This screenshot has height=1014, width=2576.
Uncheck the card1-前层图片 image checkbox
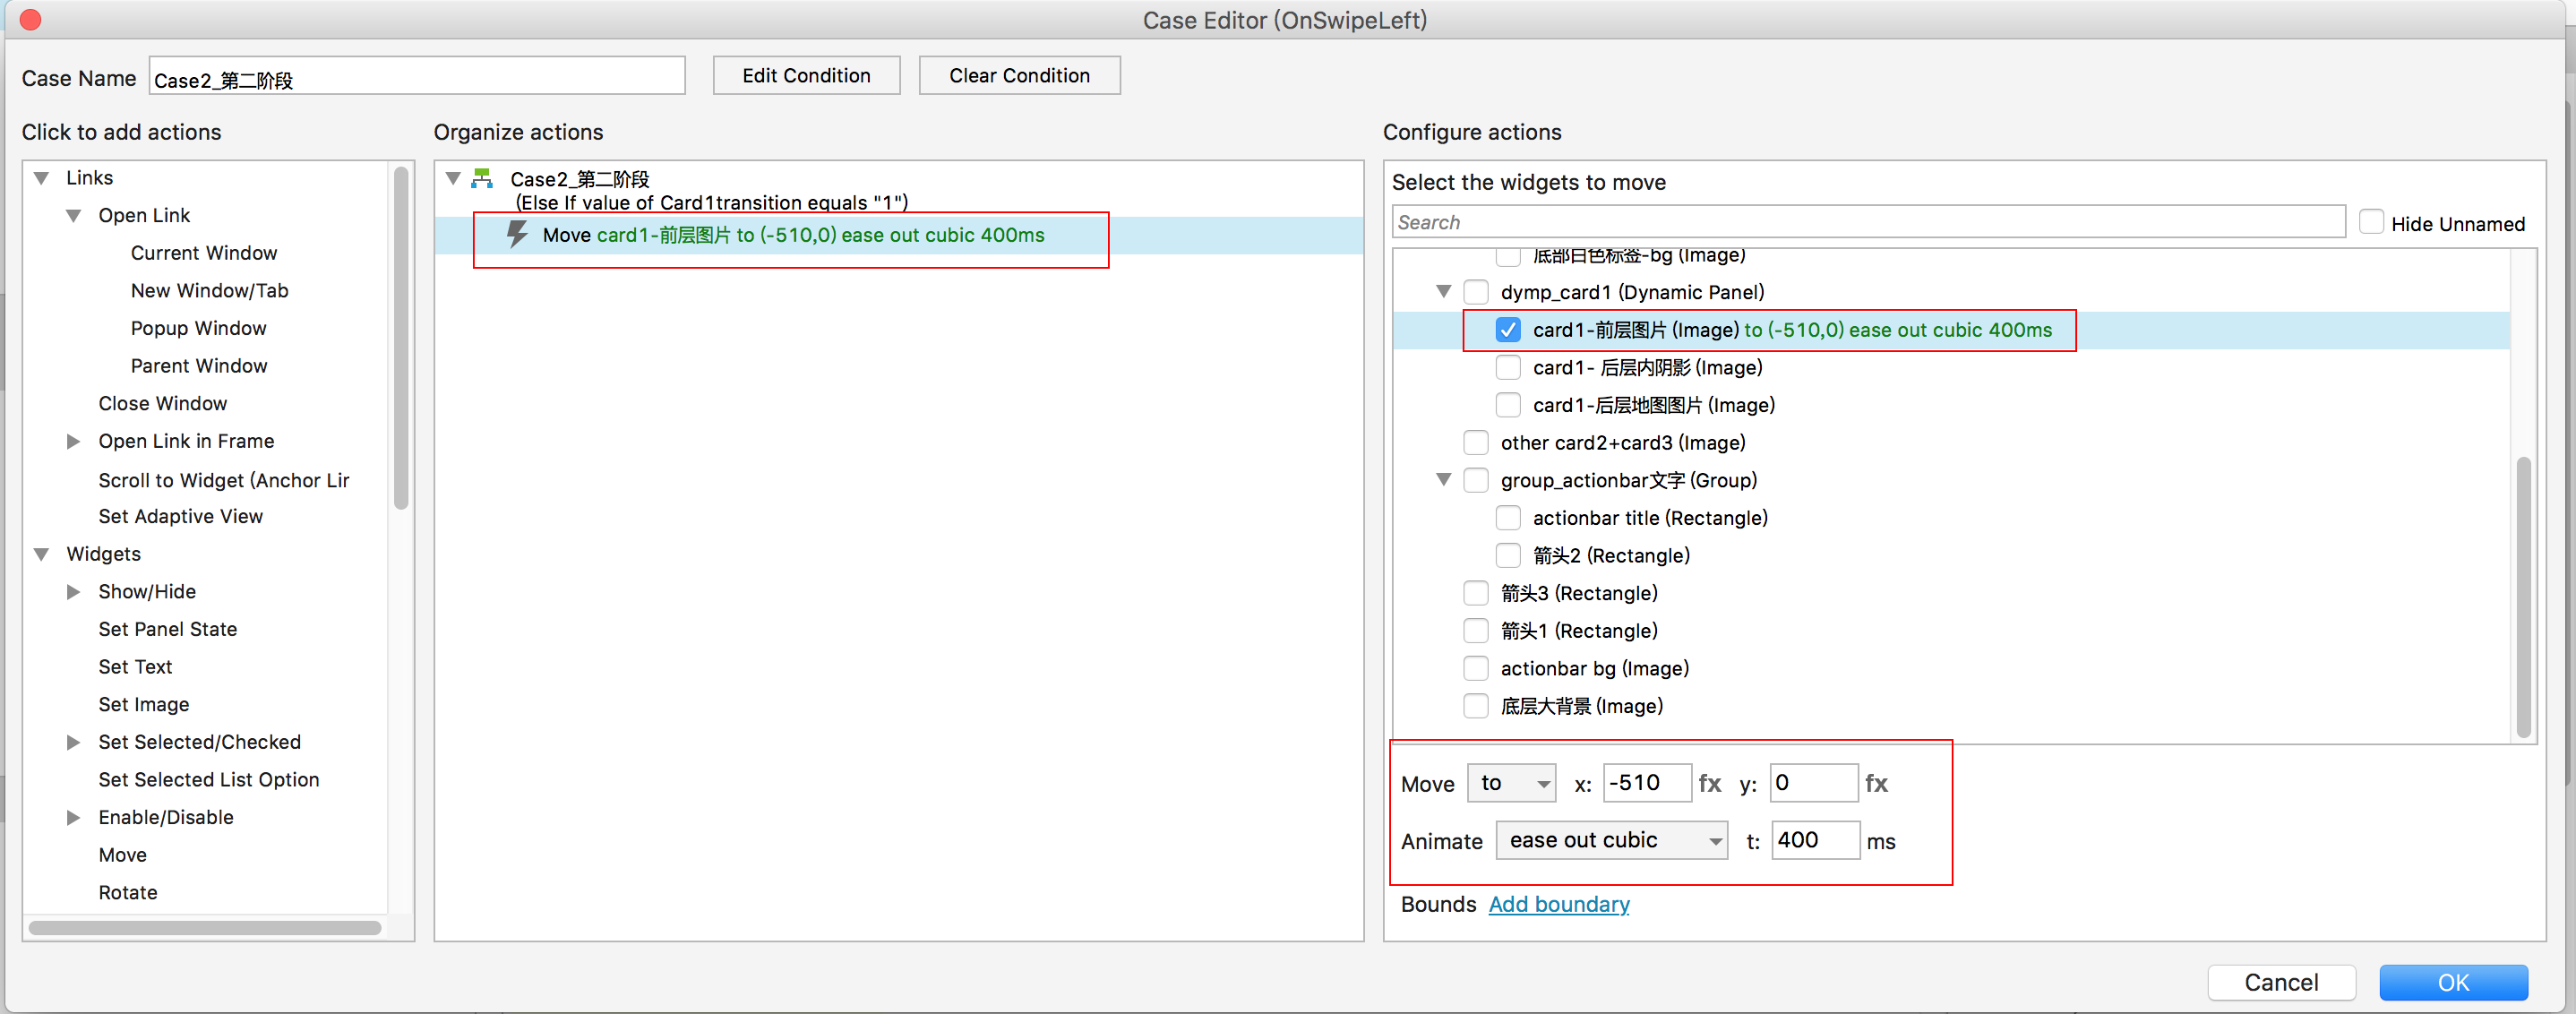tap(1507, 330)
